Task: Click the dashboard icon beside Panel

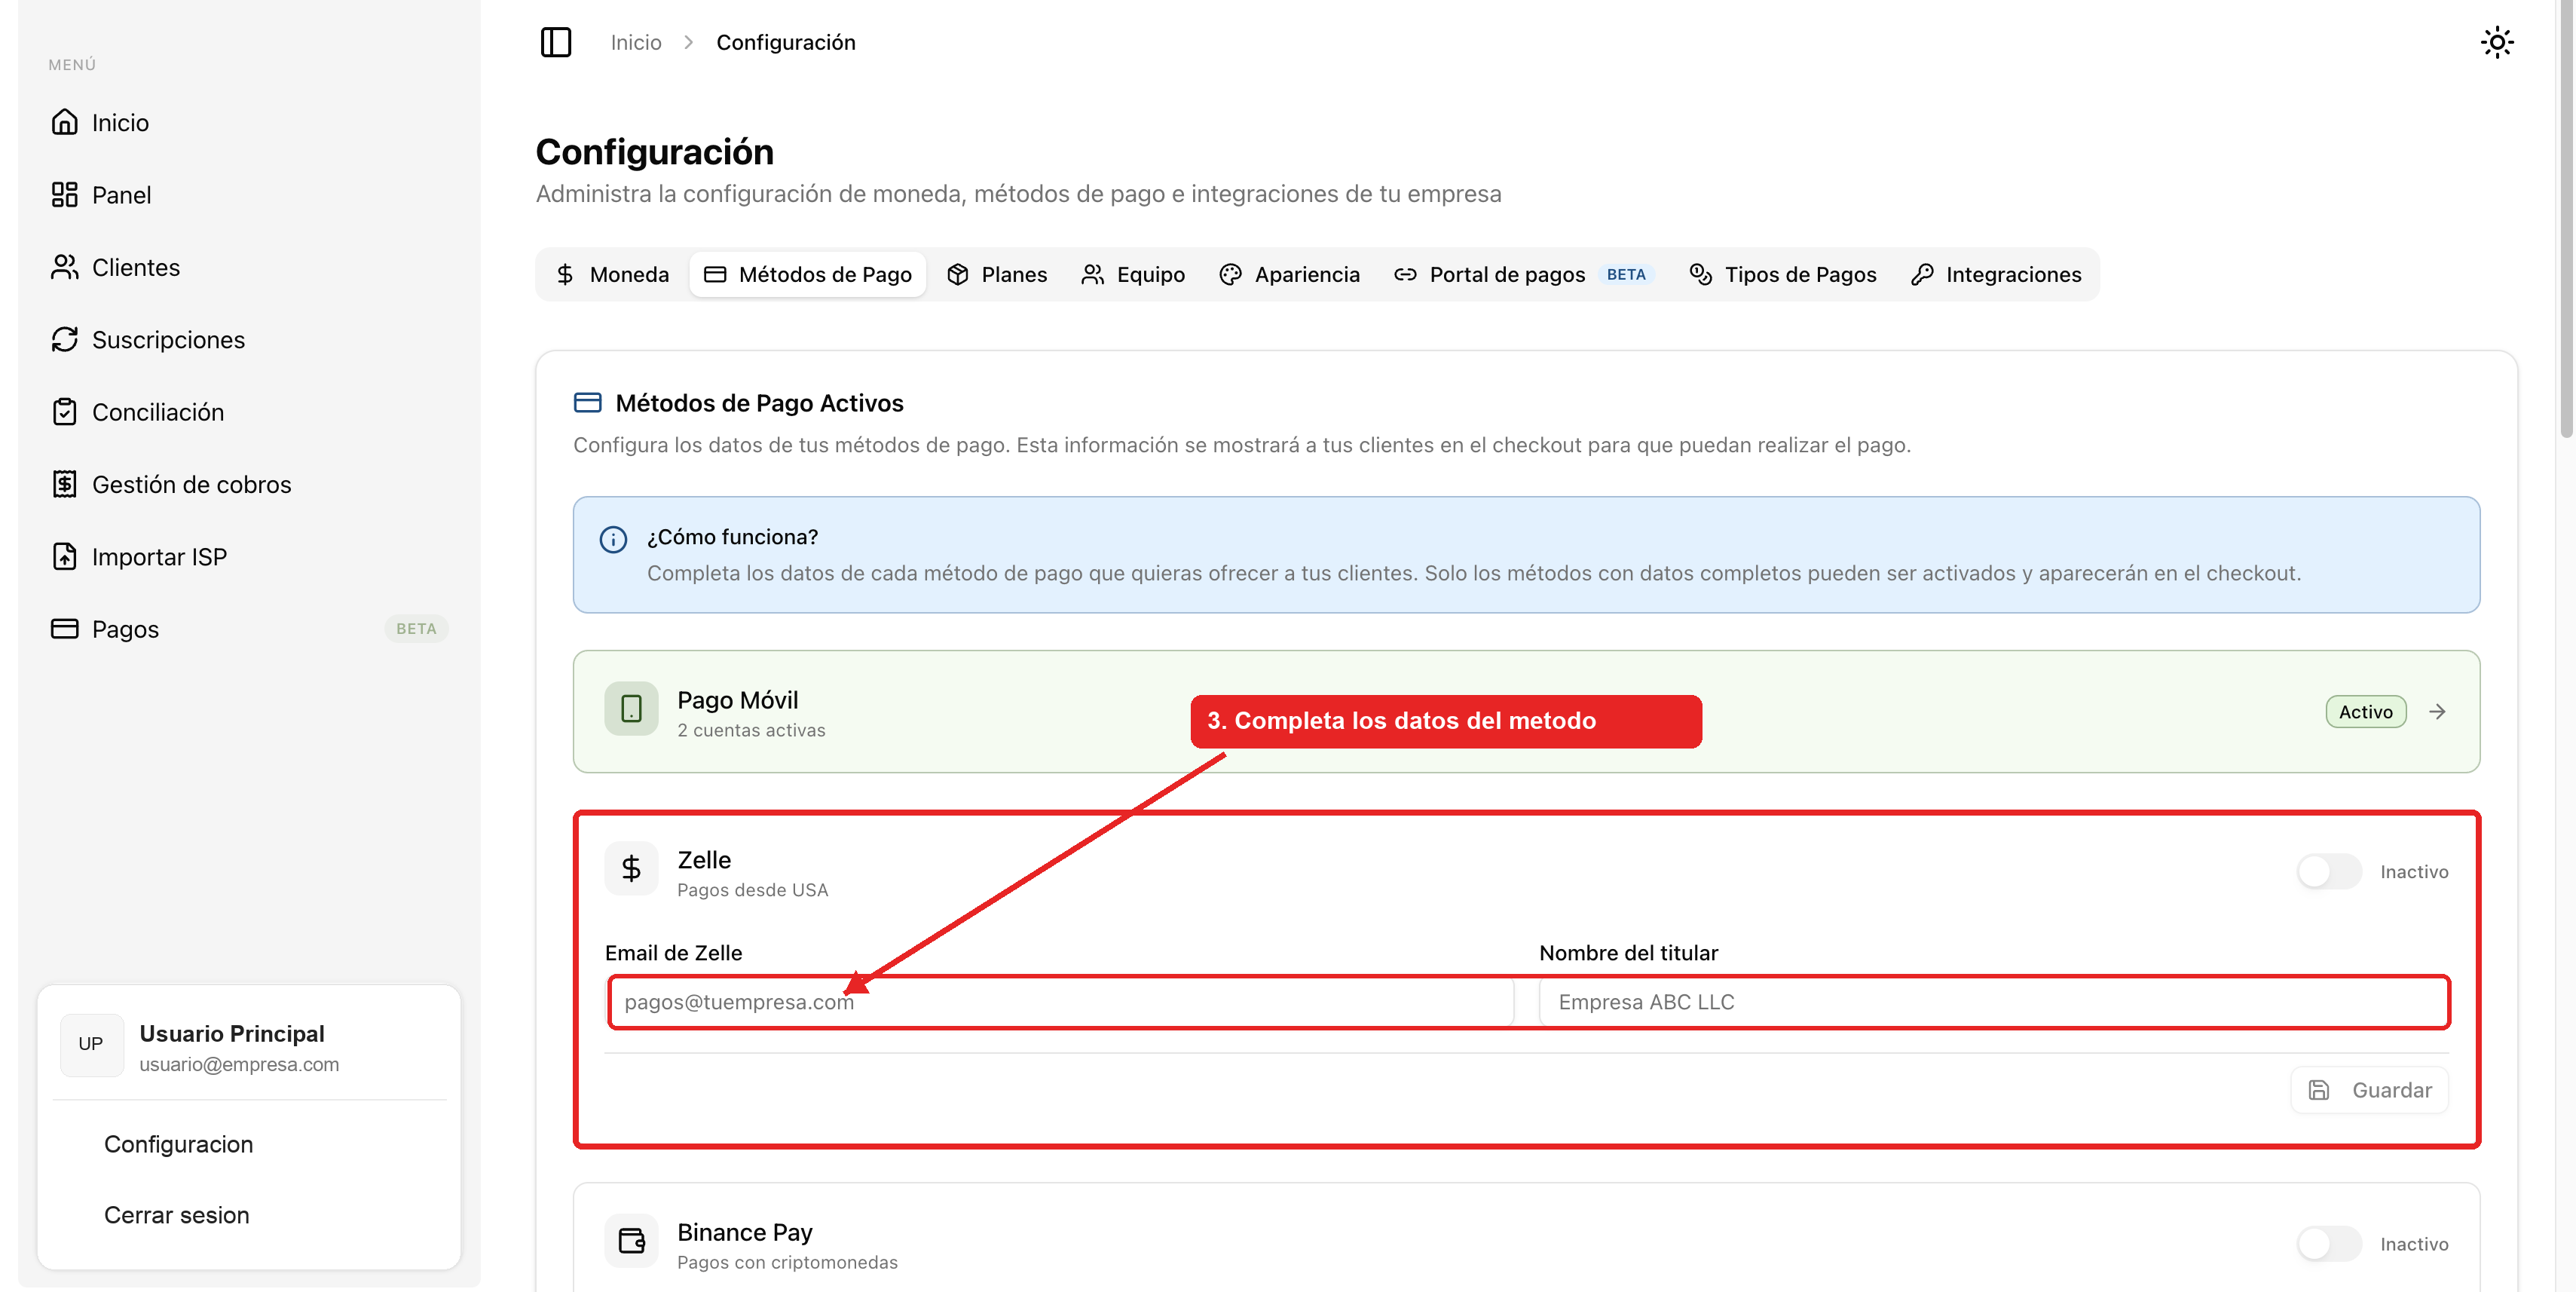Action: [65, 194]
